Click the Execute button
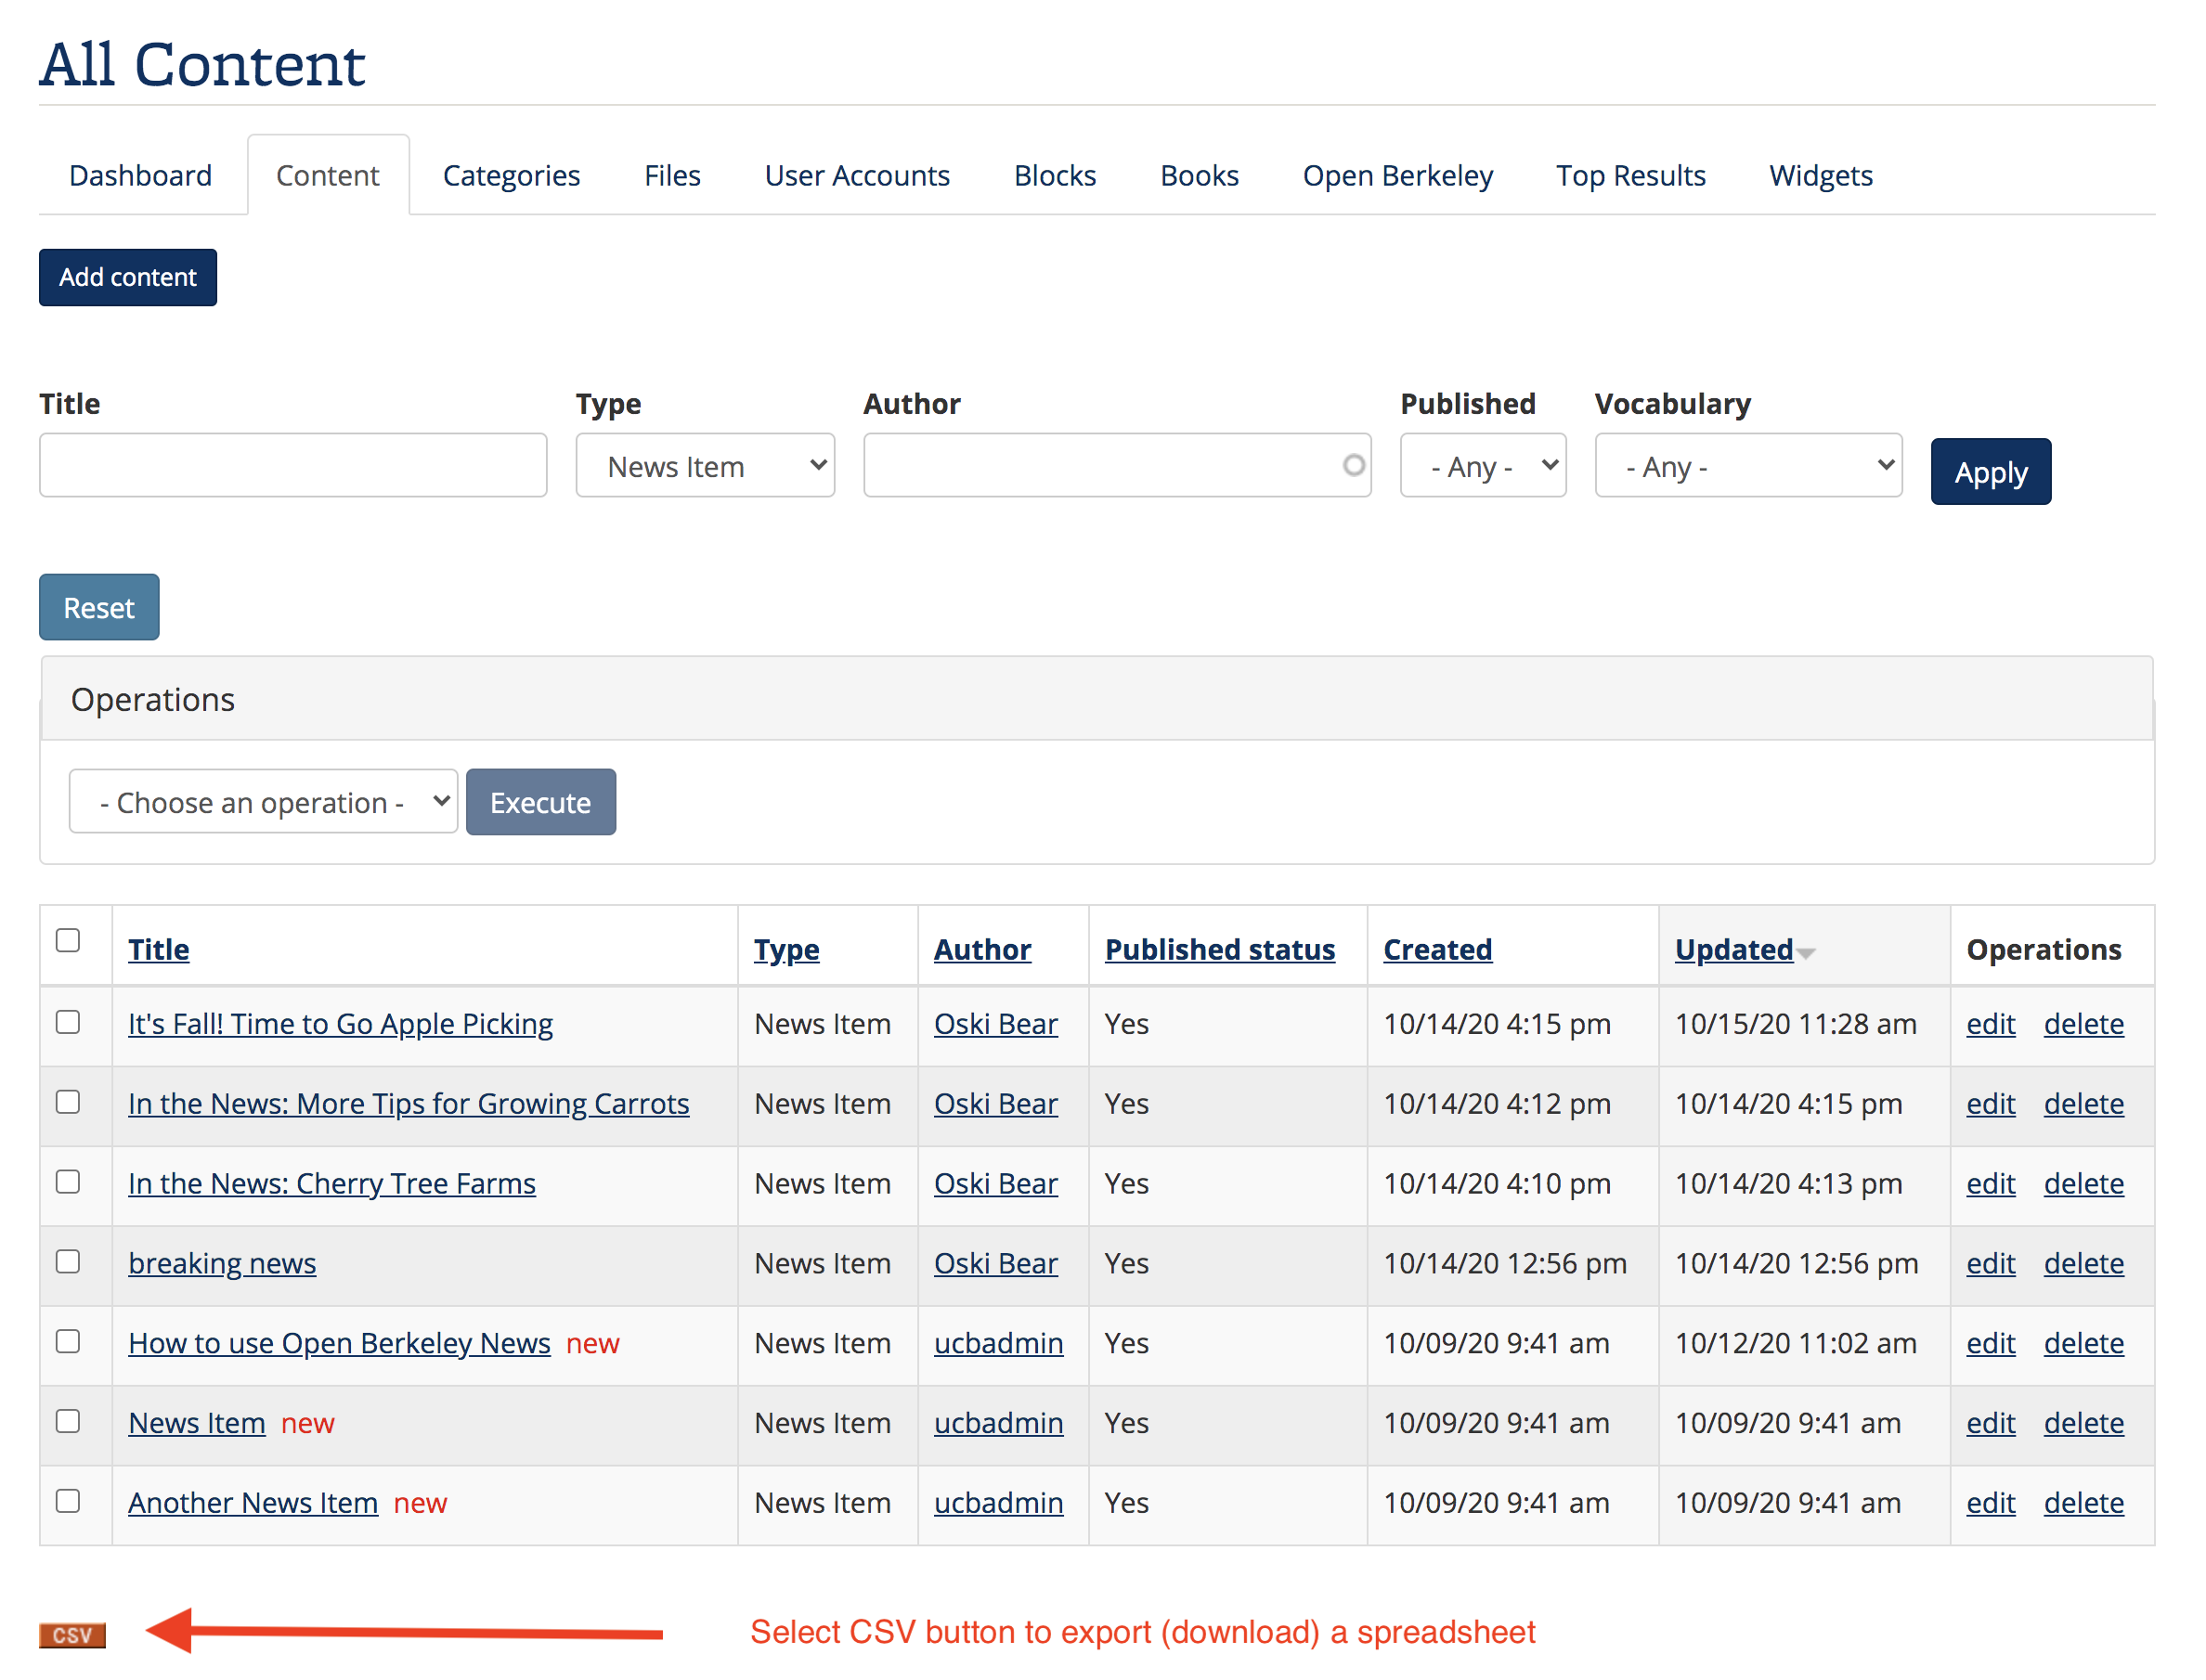 (540, 801)
